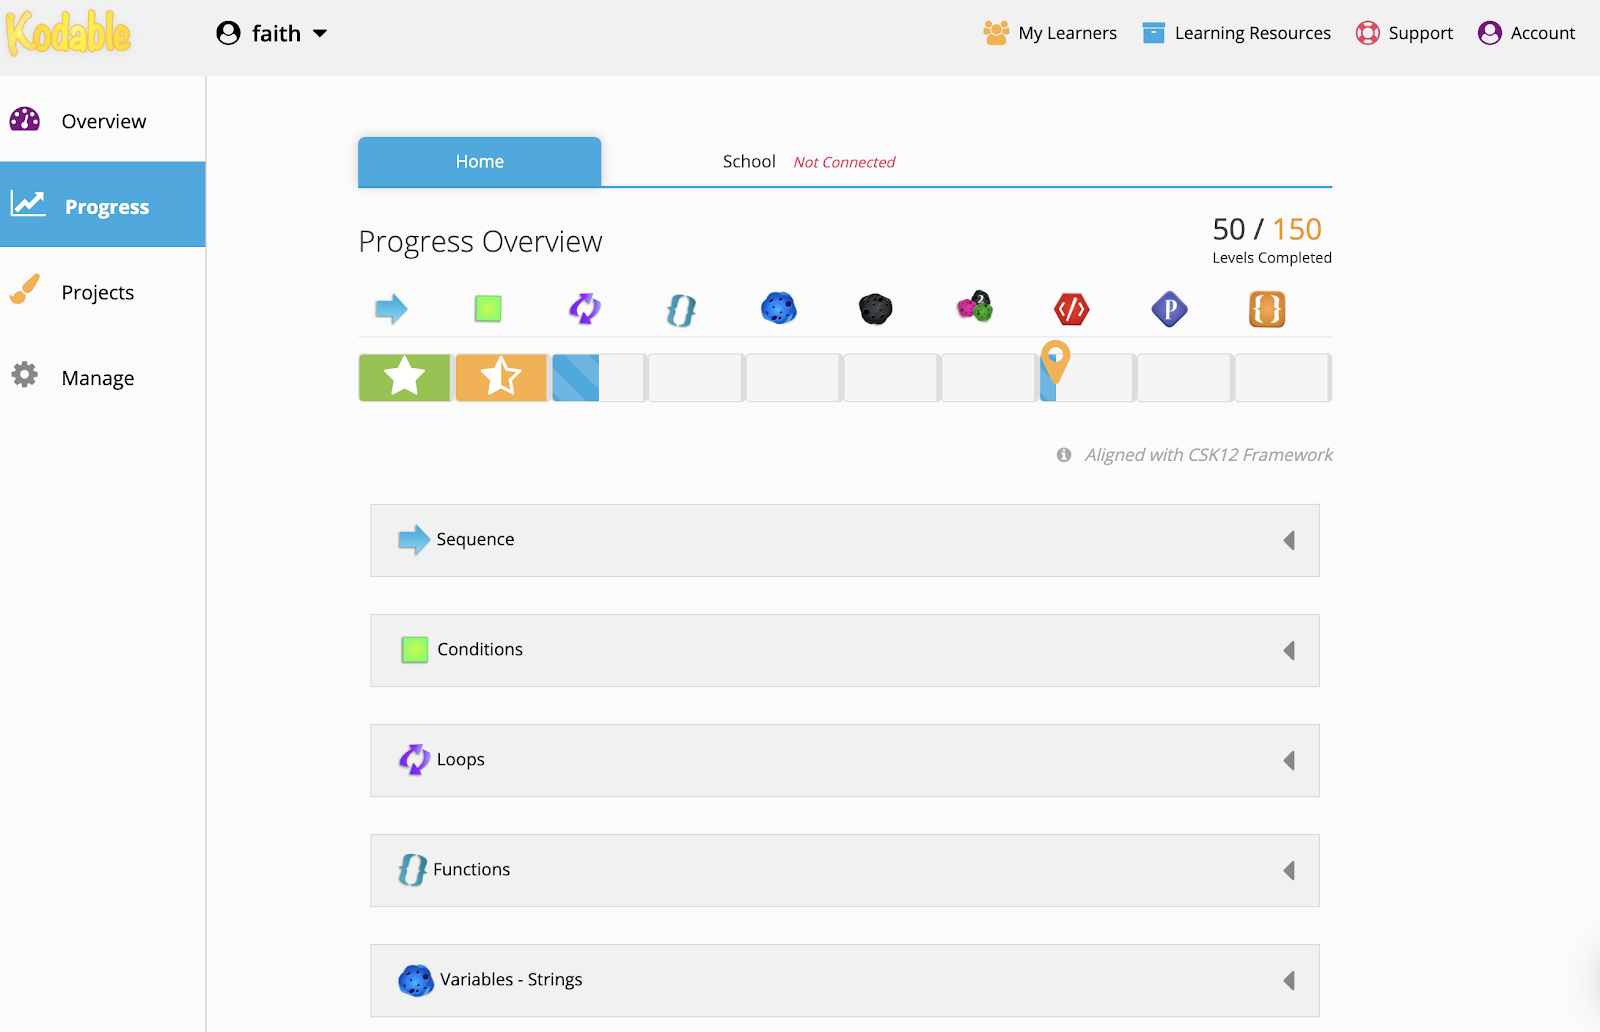Viewport: 1600px width, 1032px height.
Task: Click the faith user avatar icon
Action: (229, 33)
